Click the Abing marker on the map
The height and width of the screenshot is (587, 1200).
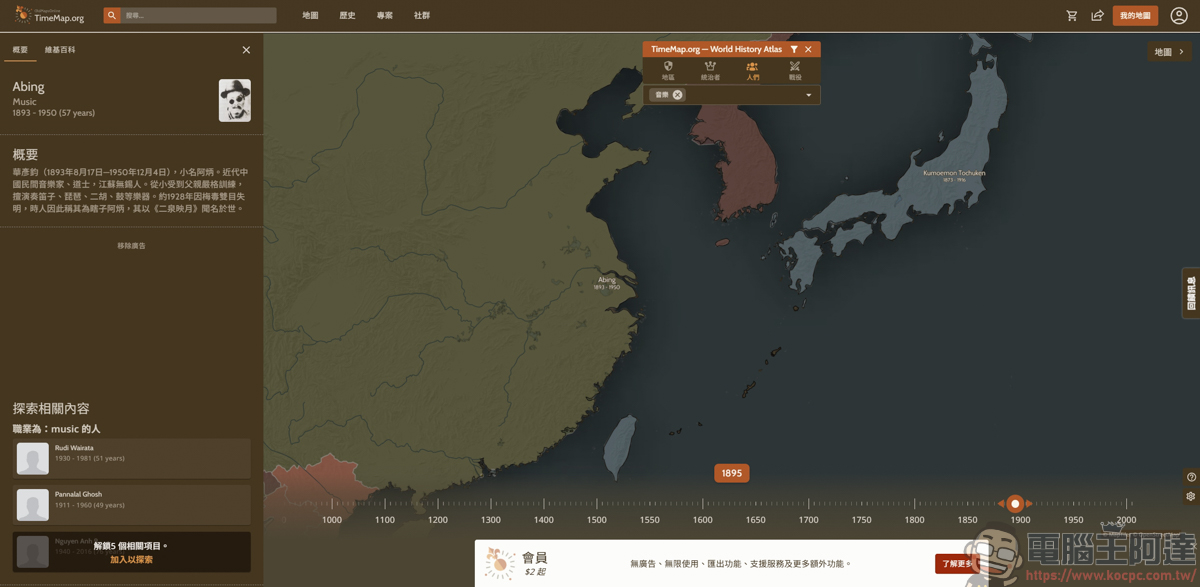pyautogui.click(x=606, y=283)
